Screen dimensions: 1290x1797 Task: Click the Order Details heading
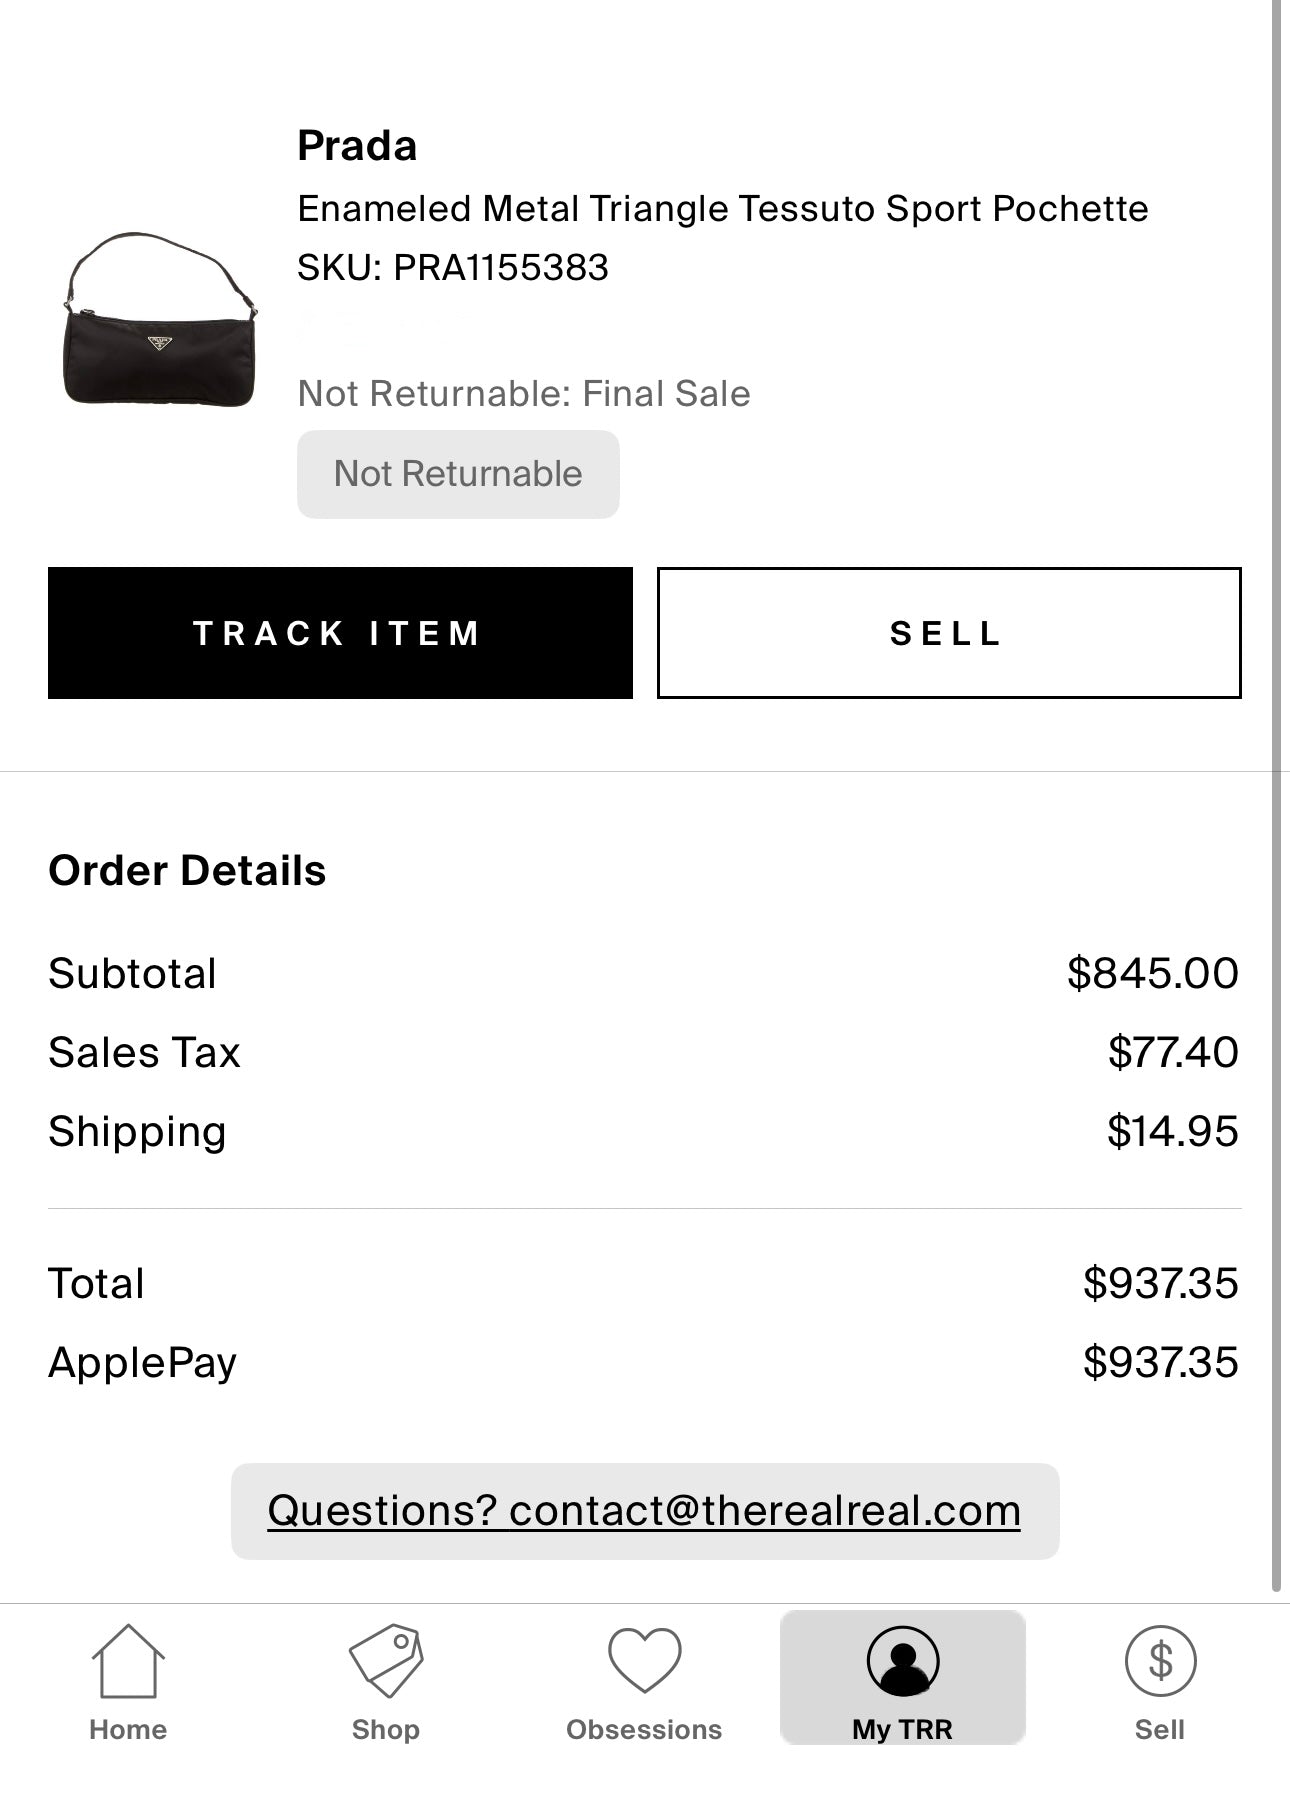[187, 871]
